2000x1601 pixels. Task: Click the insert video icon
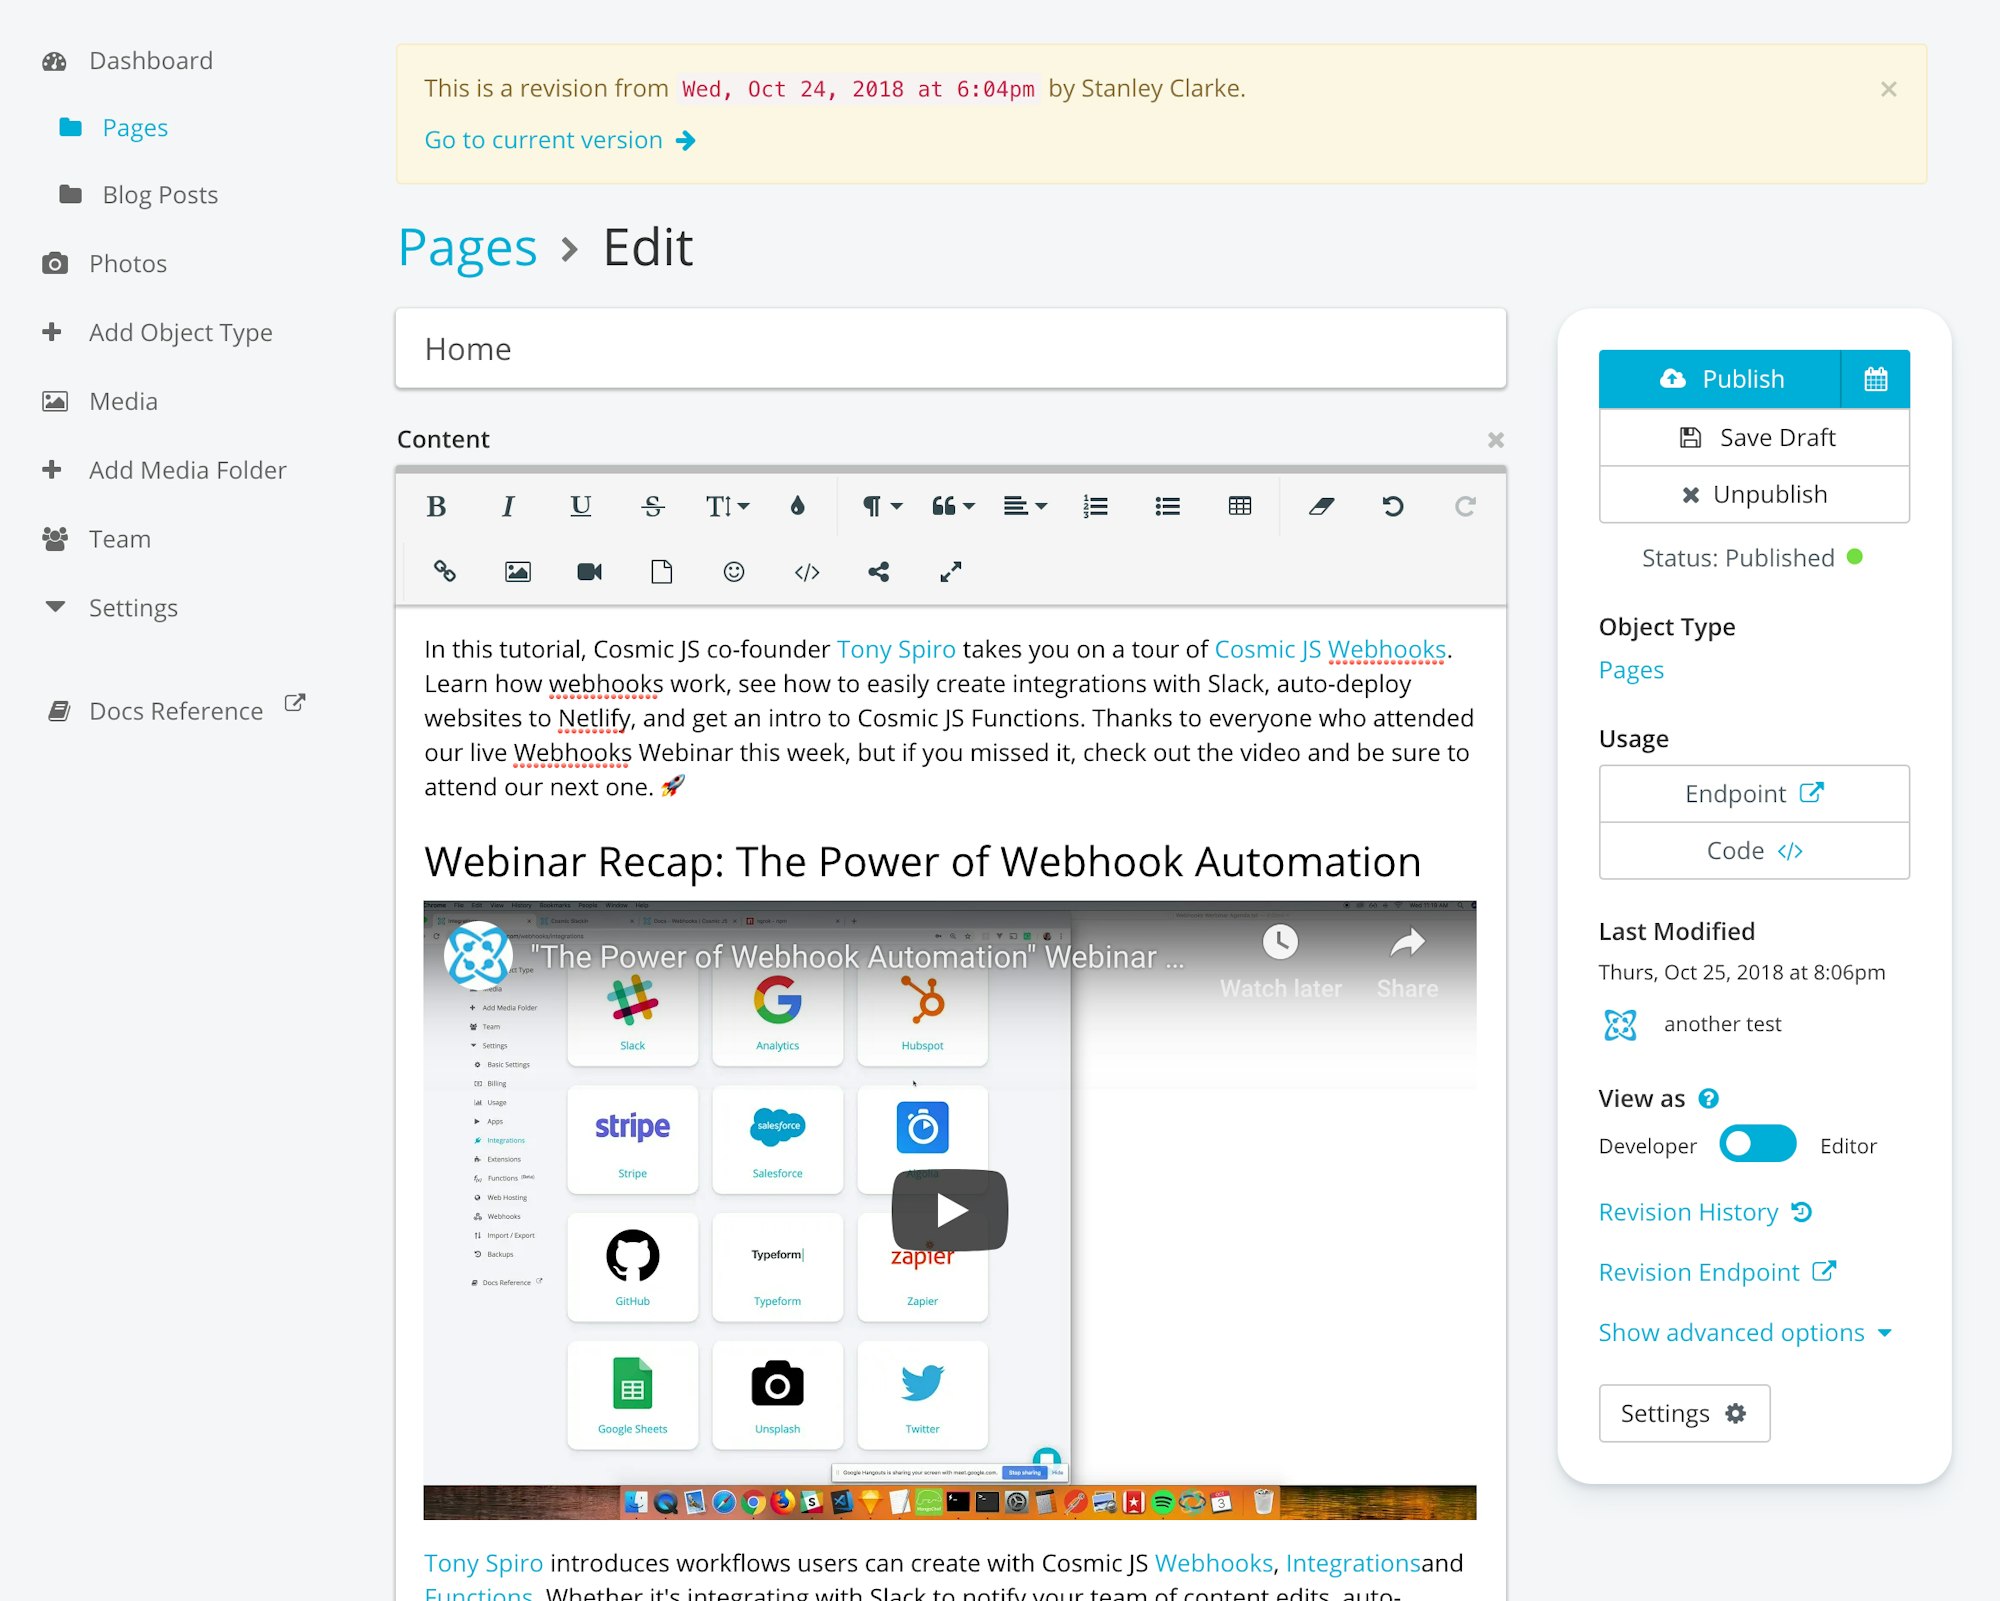point(589,572)
